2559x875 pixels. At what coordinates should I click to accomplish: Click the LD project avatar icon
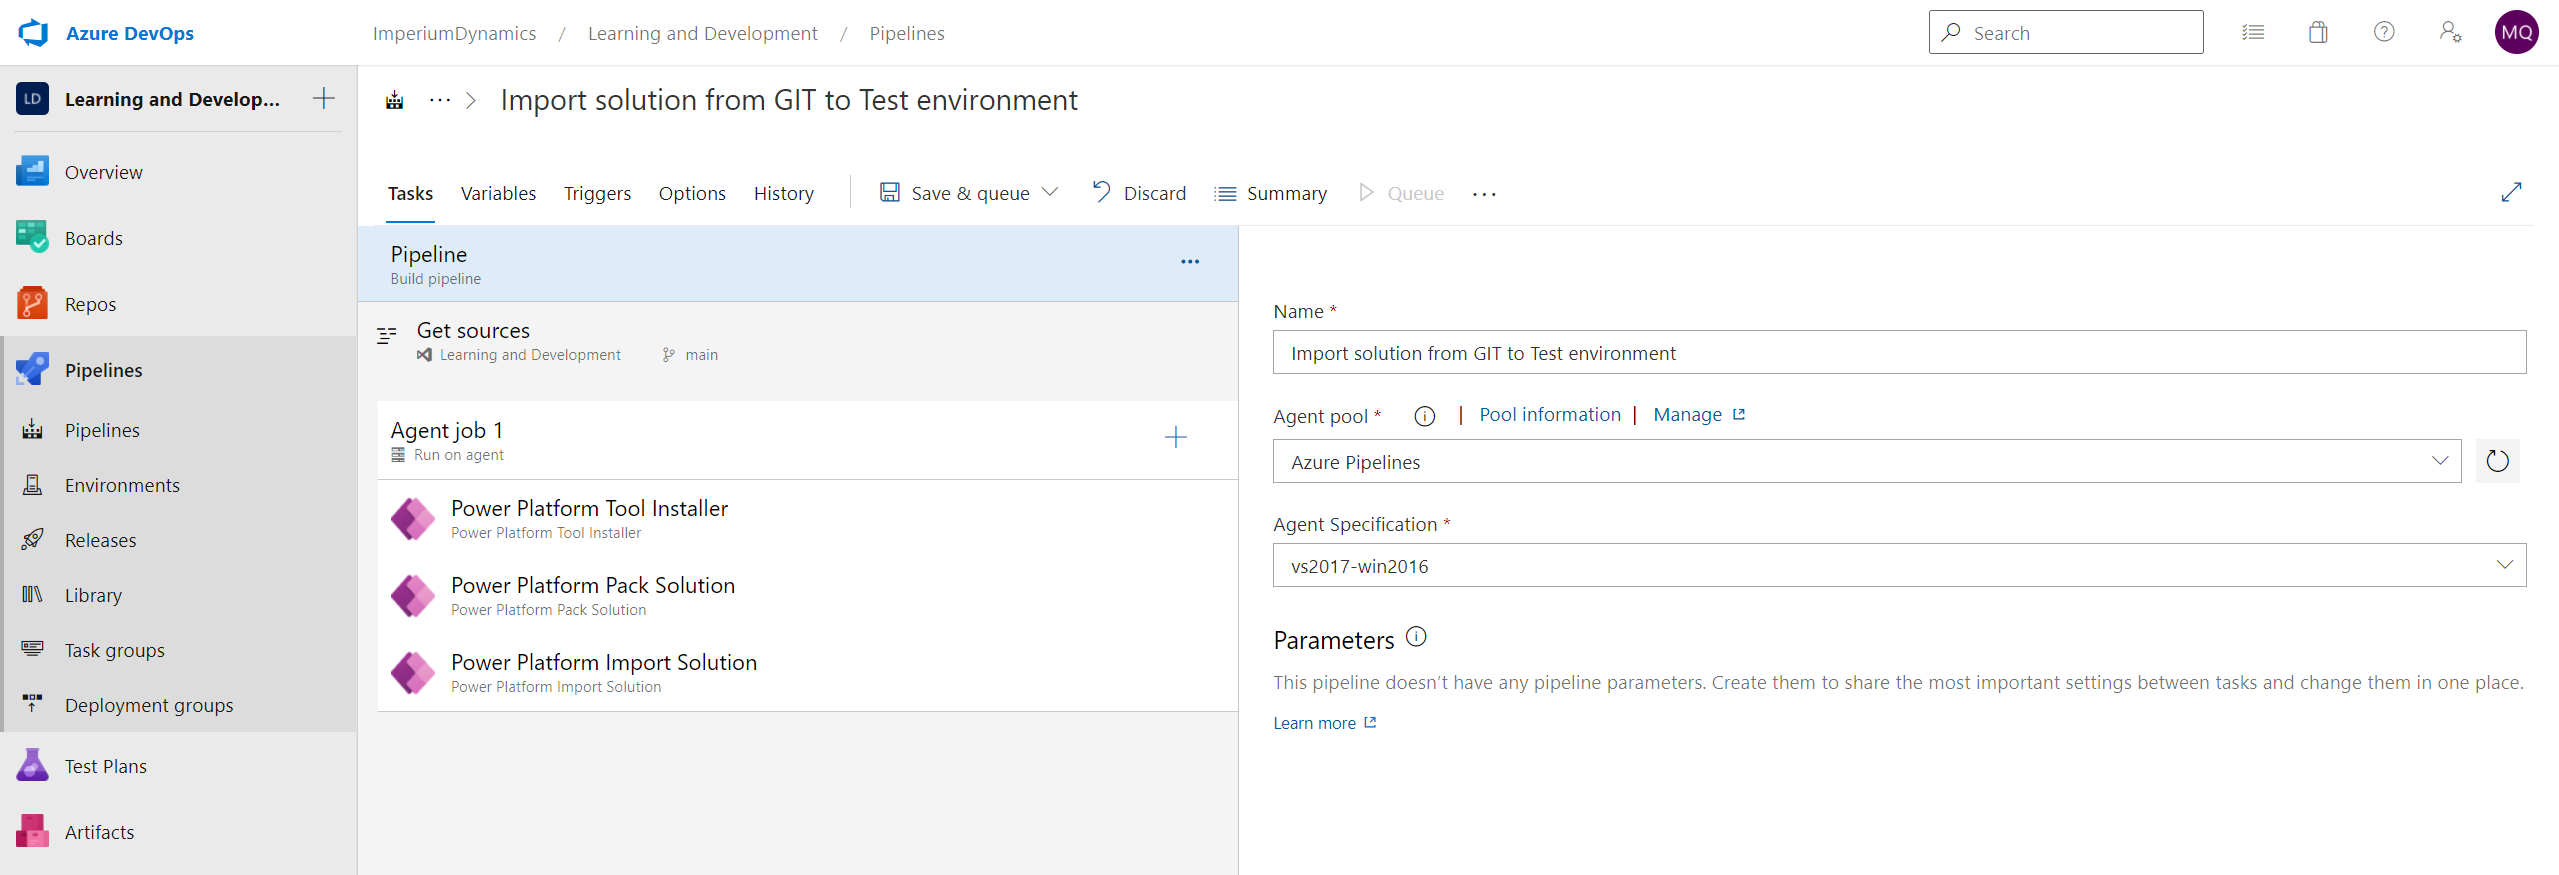[x=32, y=99]
